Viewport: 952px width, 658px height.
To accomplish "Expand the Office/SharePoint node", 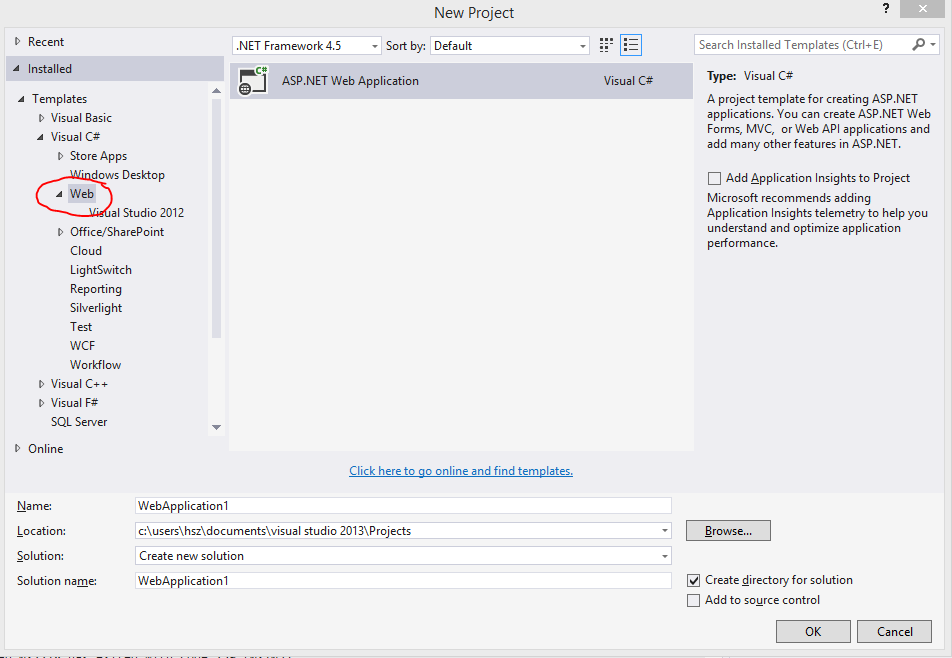I will click(60, 232).
